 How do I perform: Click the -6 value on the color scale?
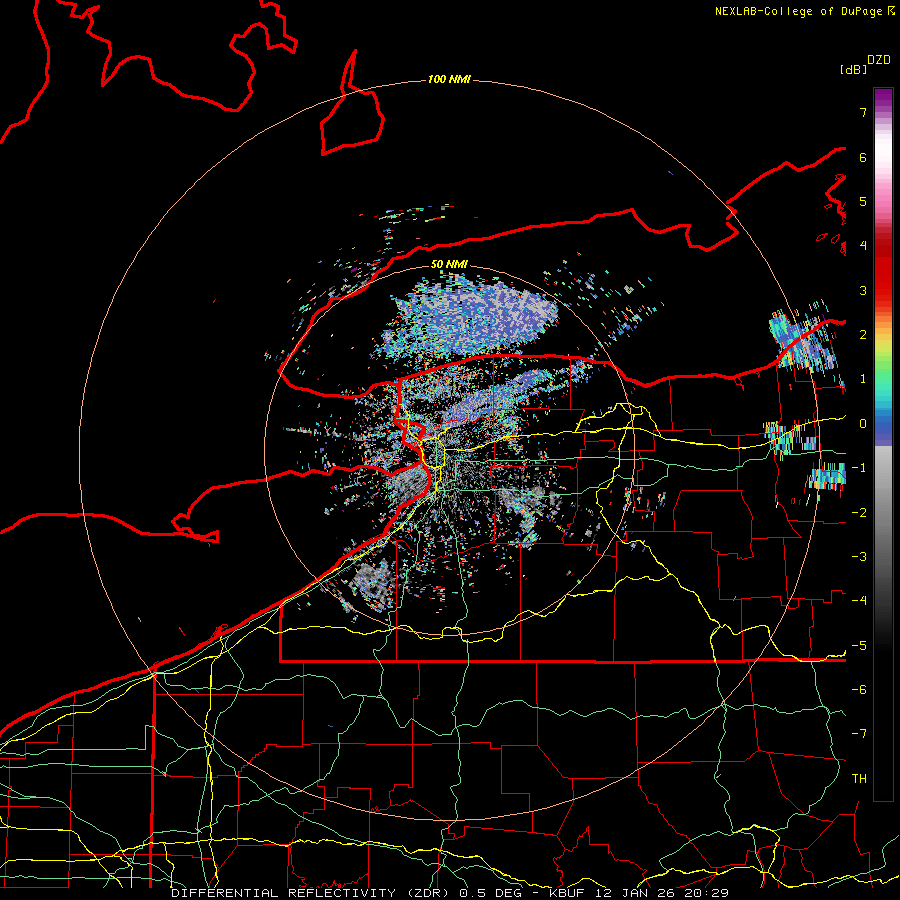(859, 690)
